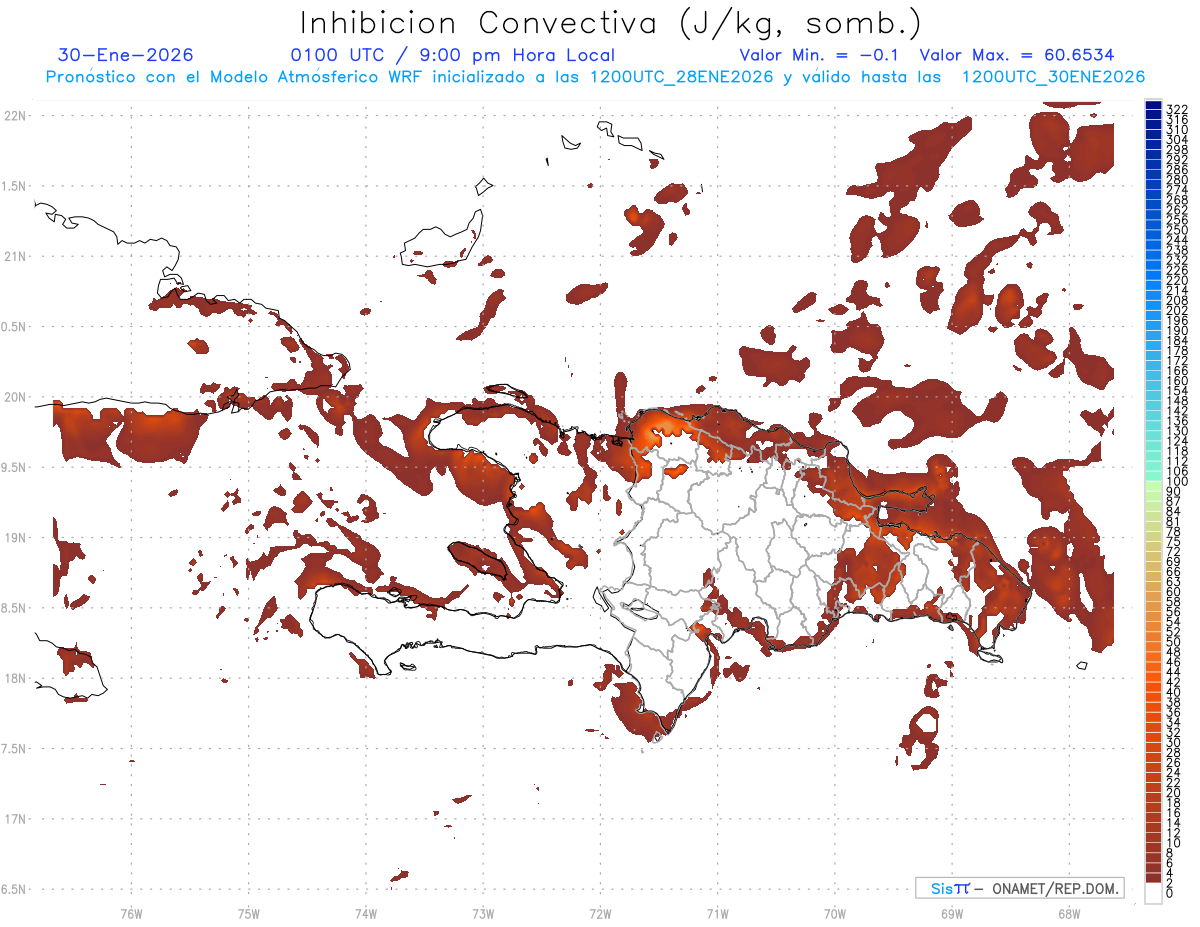Click the '0' colorbar value
Image resolution: width=1200 pixels, height=927 pixels.
coord(1170,893)
